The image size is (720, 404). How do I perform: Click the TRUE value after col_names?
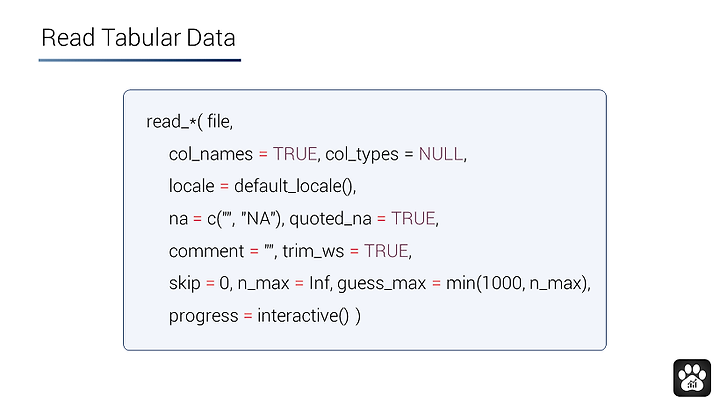(295, 154)
